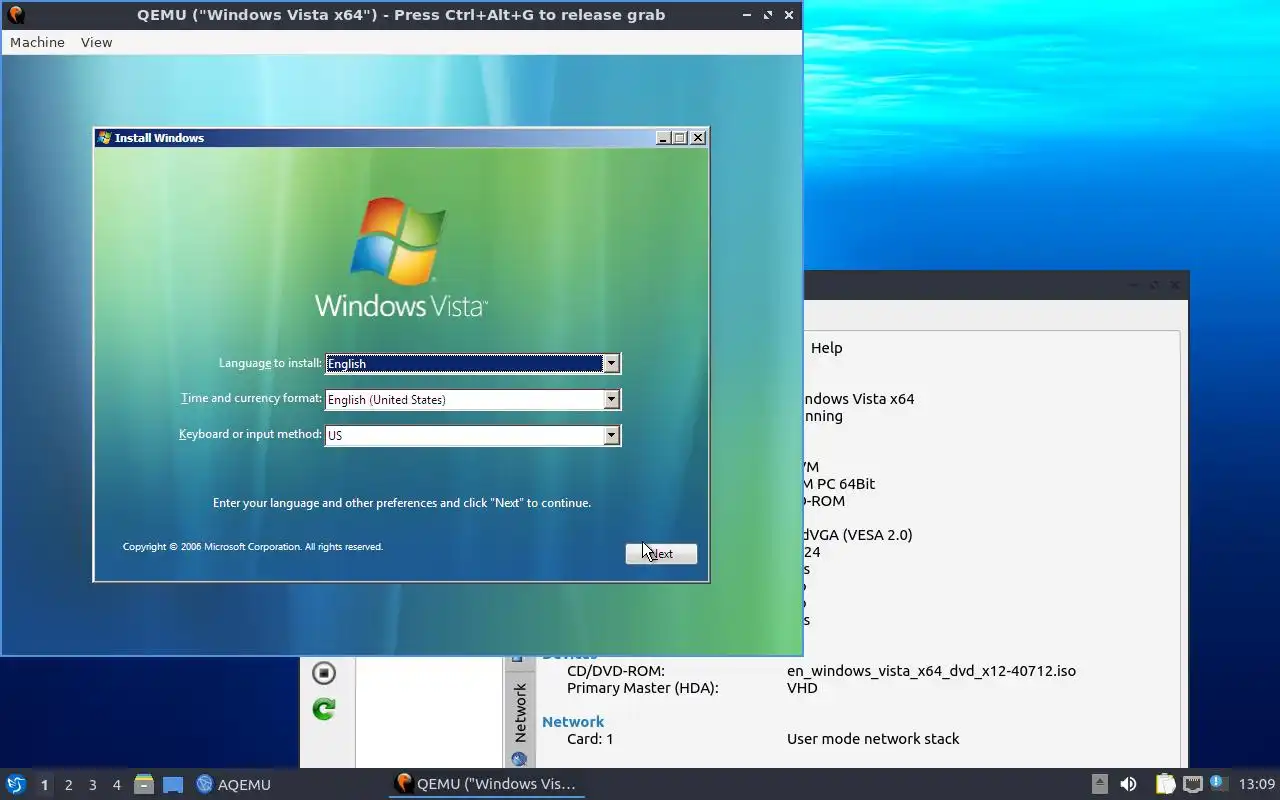Click the show desktop icon on taskbar

click(x=173, y=785)
